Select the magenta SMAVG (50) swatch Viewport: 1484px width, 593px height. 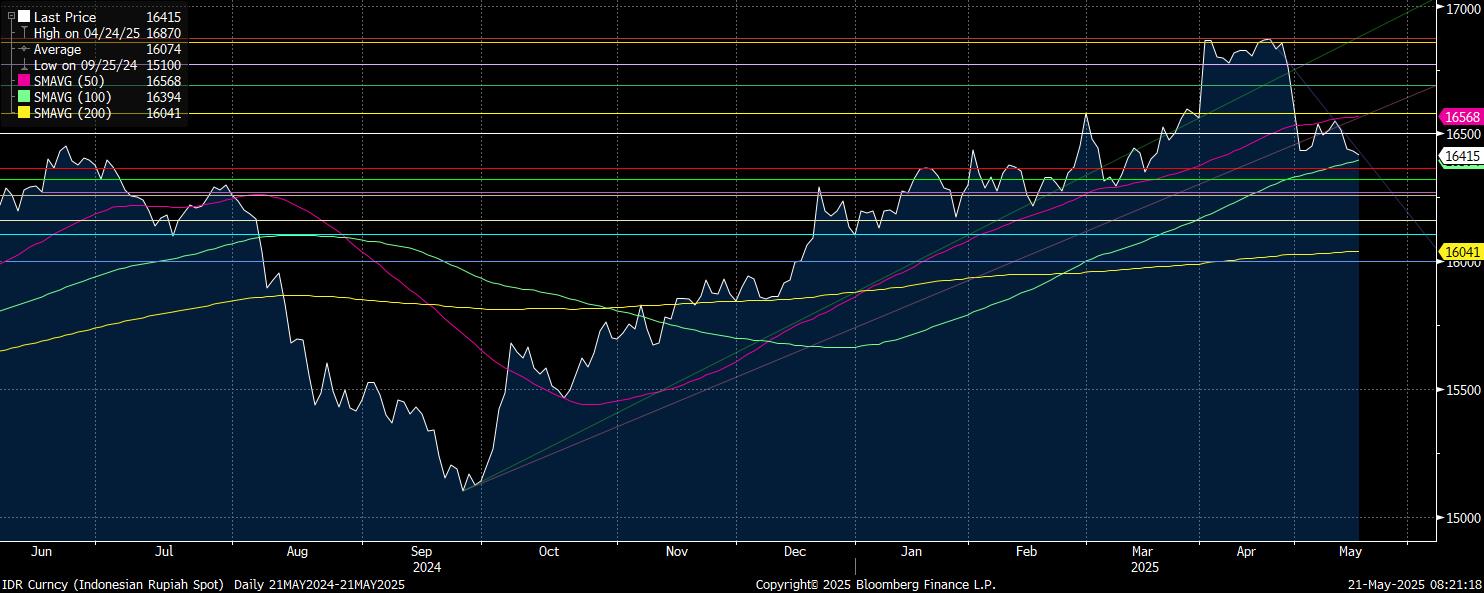(24, 81)
